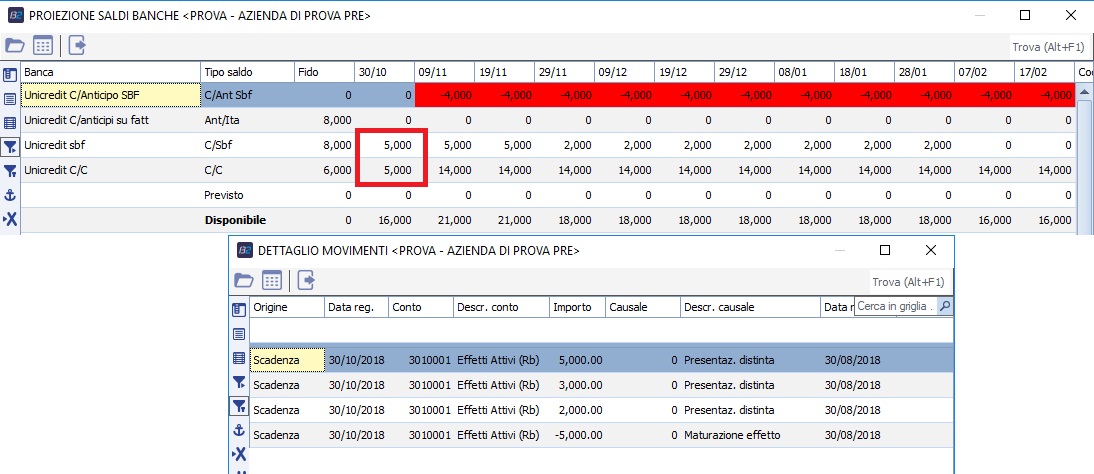This screenshot has width=1094, height=474.
Task: Click the filter-with-arrow icon in Dettaglio Movimenti sidebar
Action: pos(239,382)
